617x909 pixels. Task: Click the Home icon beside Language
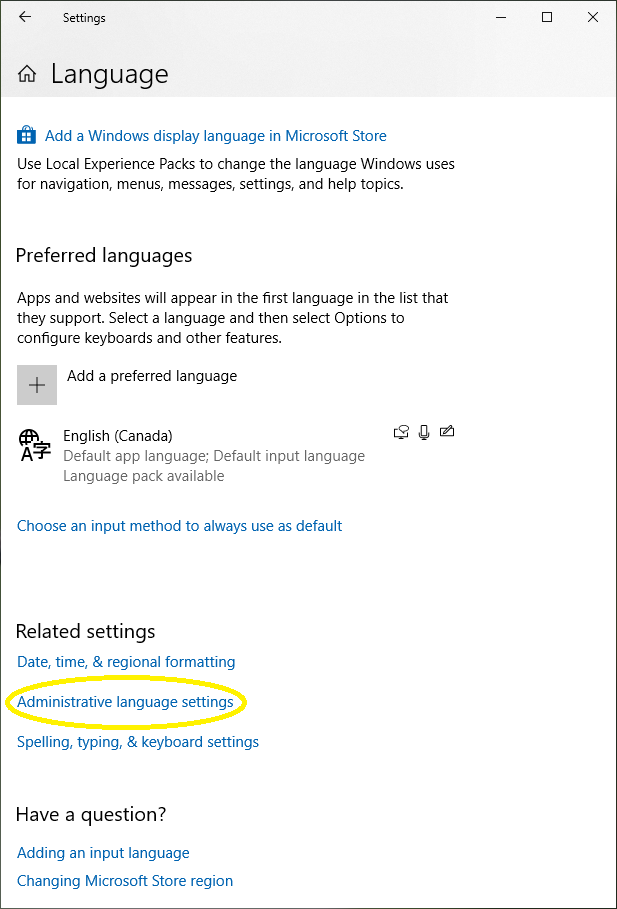click(27, 75)
